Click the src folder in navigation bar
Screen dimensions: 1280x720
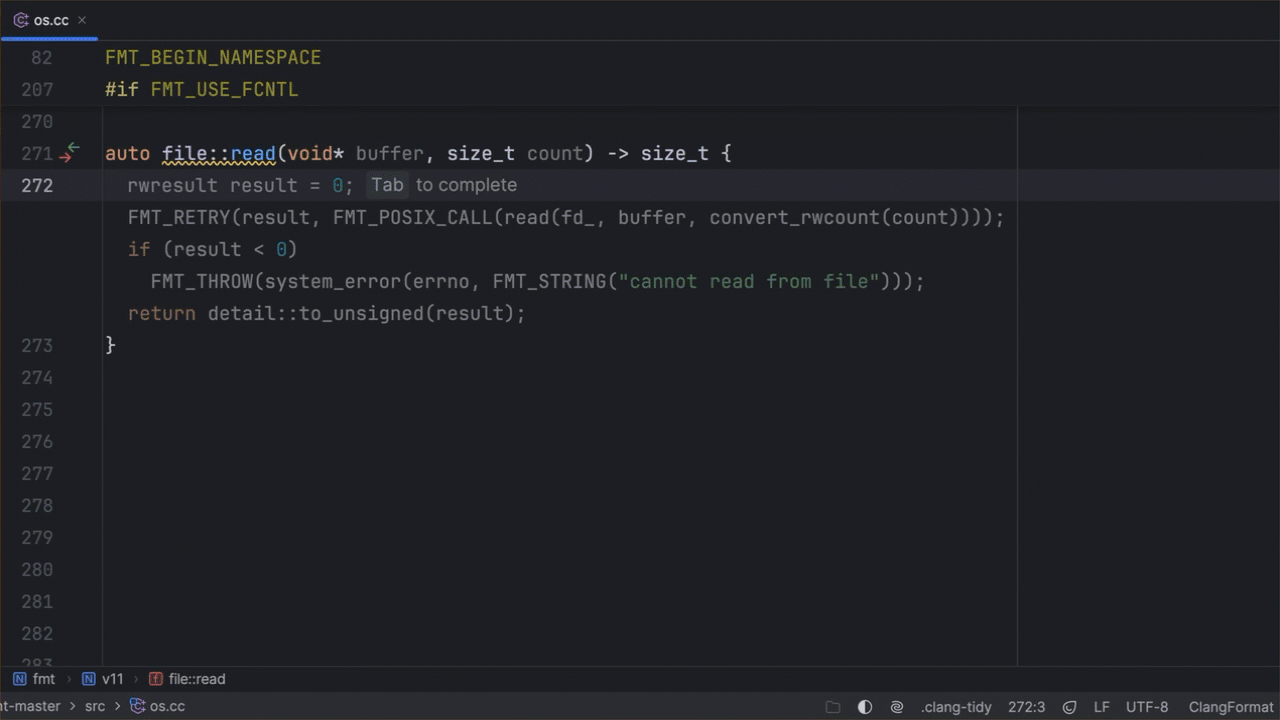(x=94, y=706)
